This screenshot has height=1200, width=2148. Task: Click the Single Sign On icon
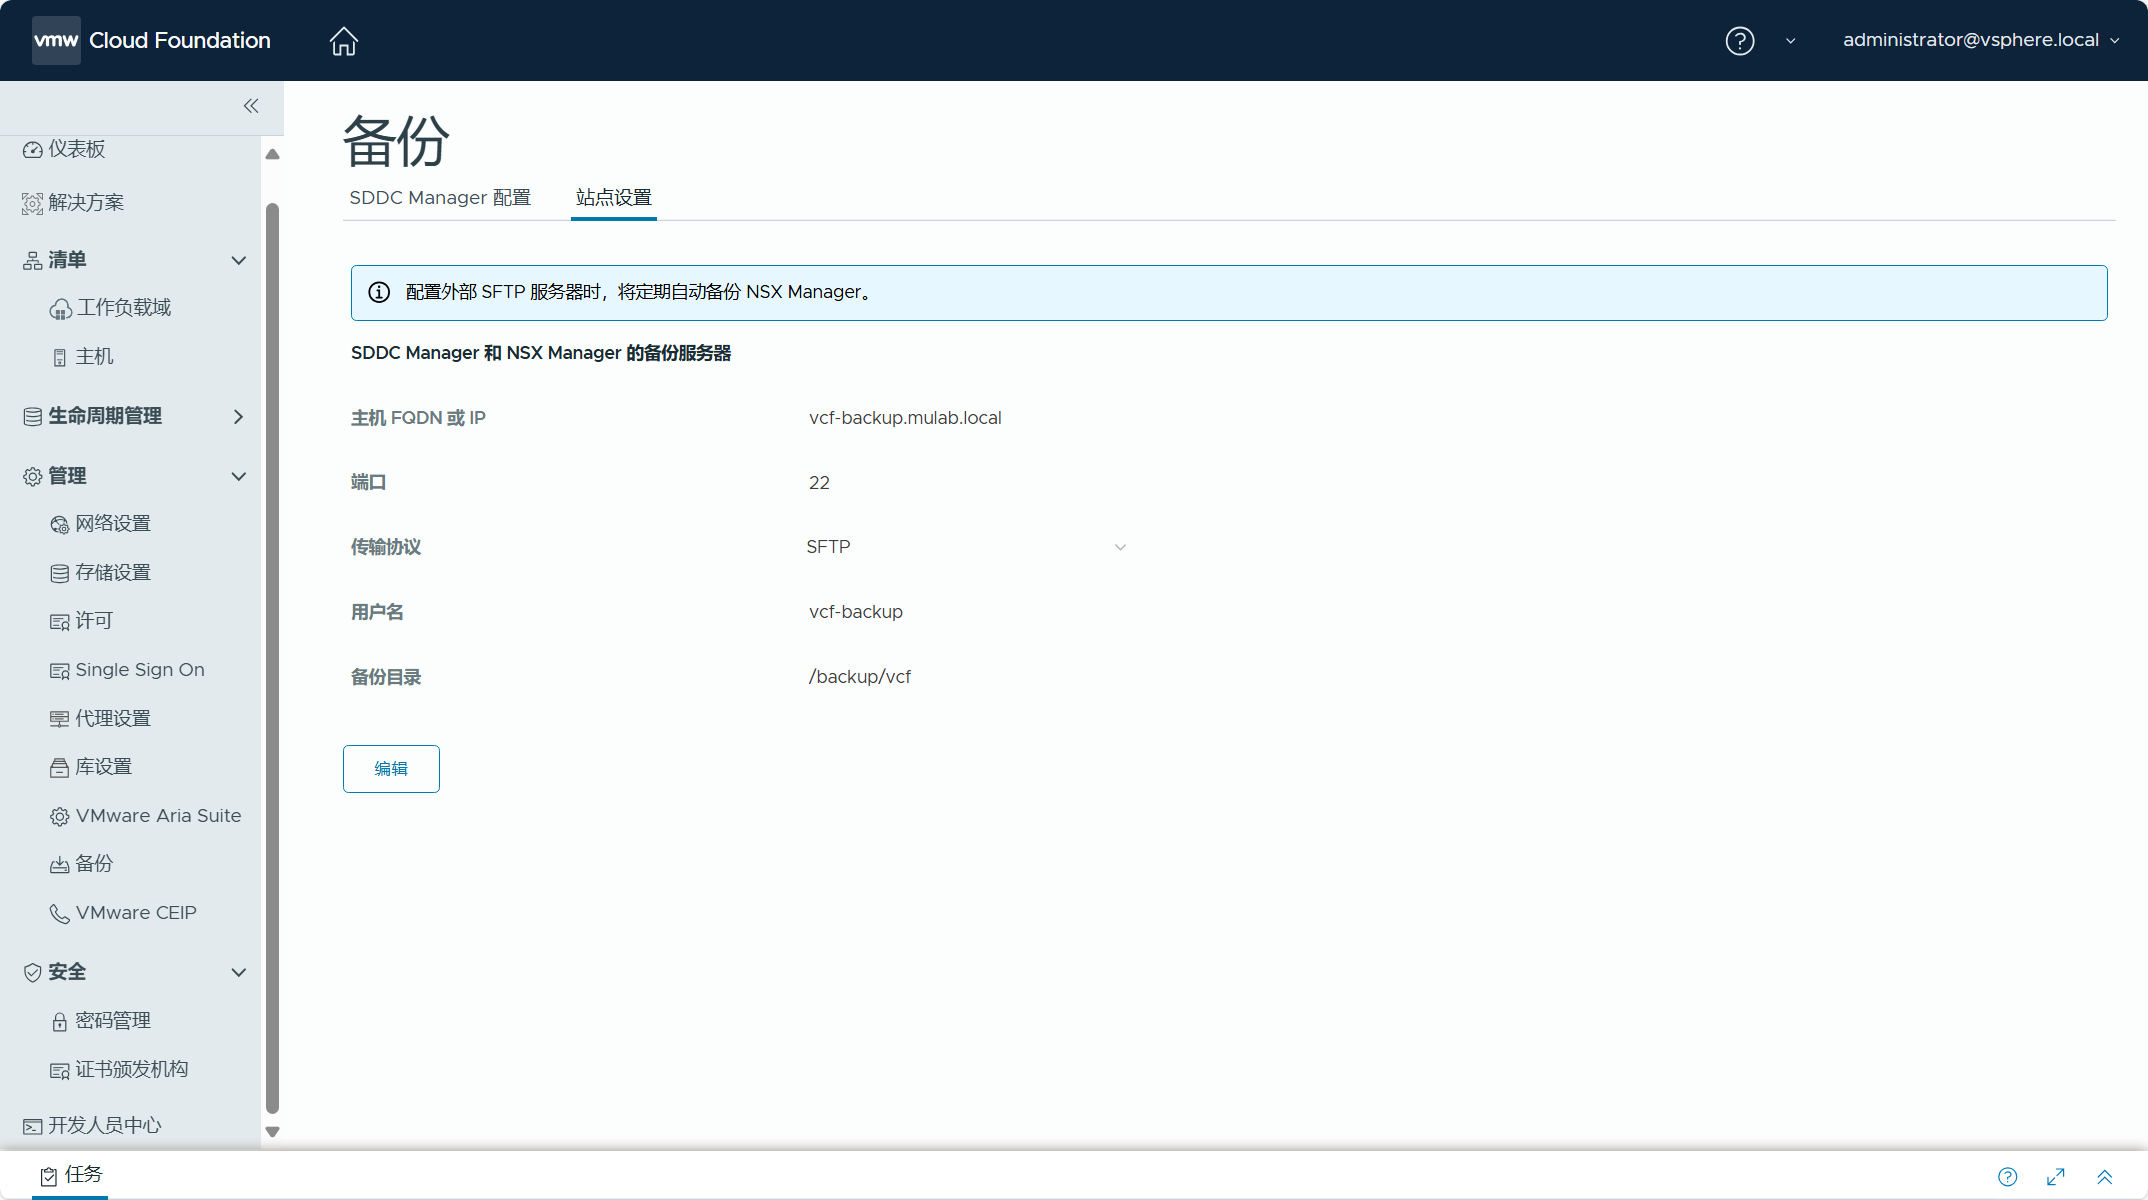pyautogui.click(x=60, y=671)
